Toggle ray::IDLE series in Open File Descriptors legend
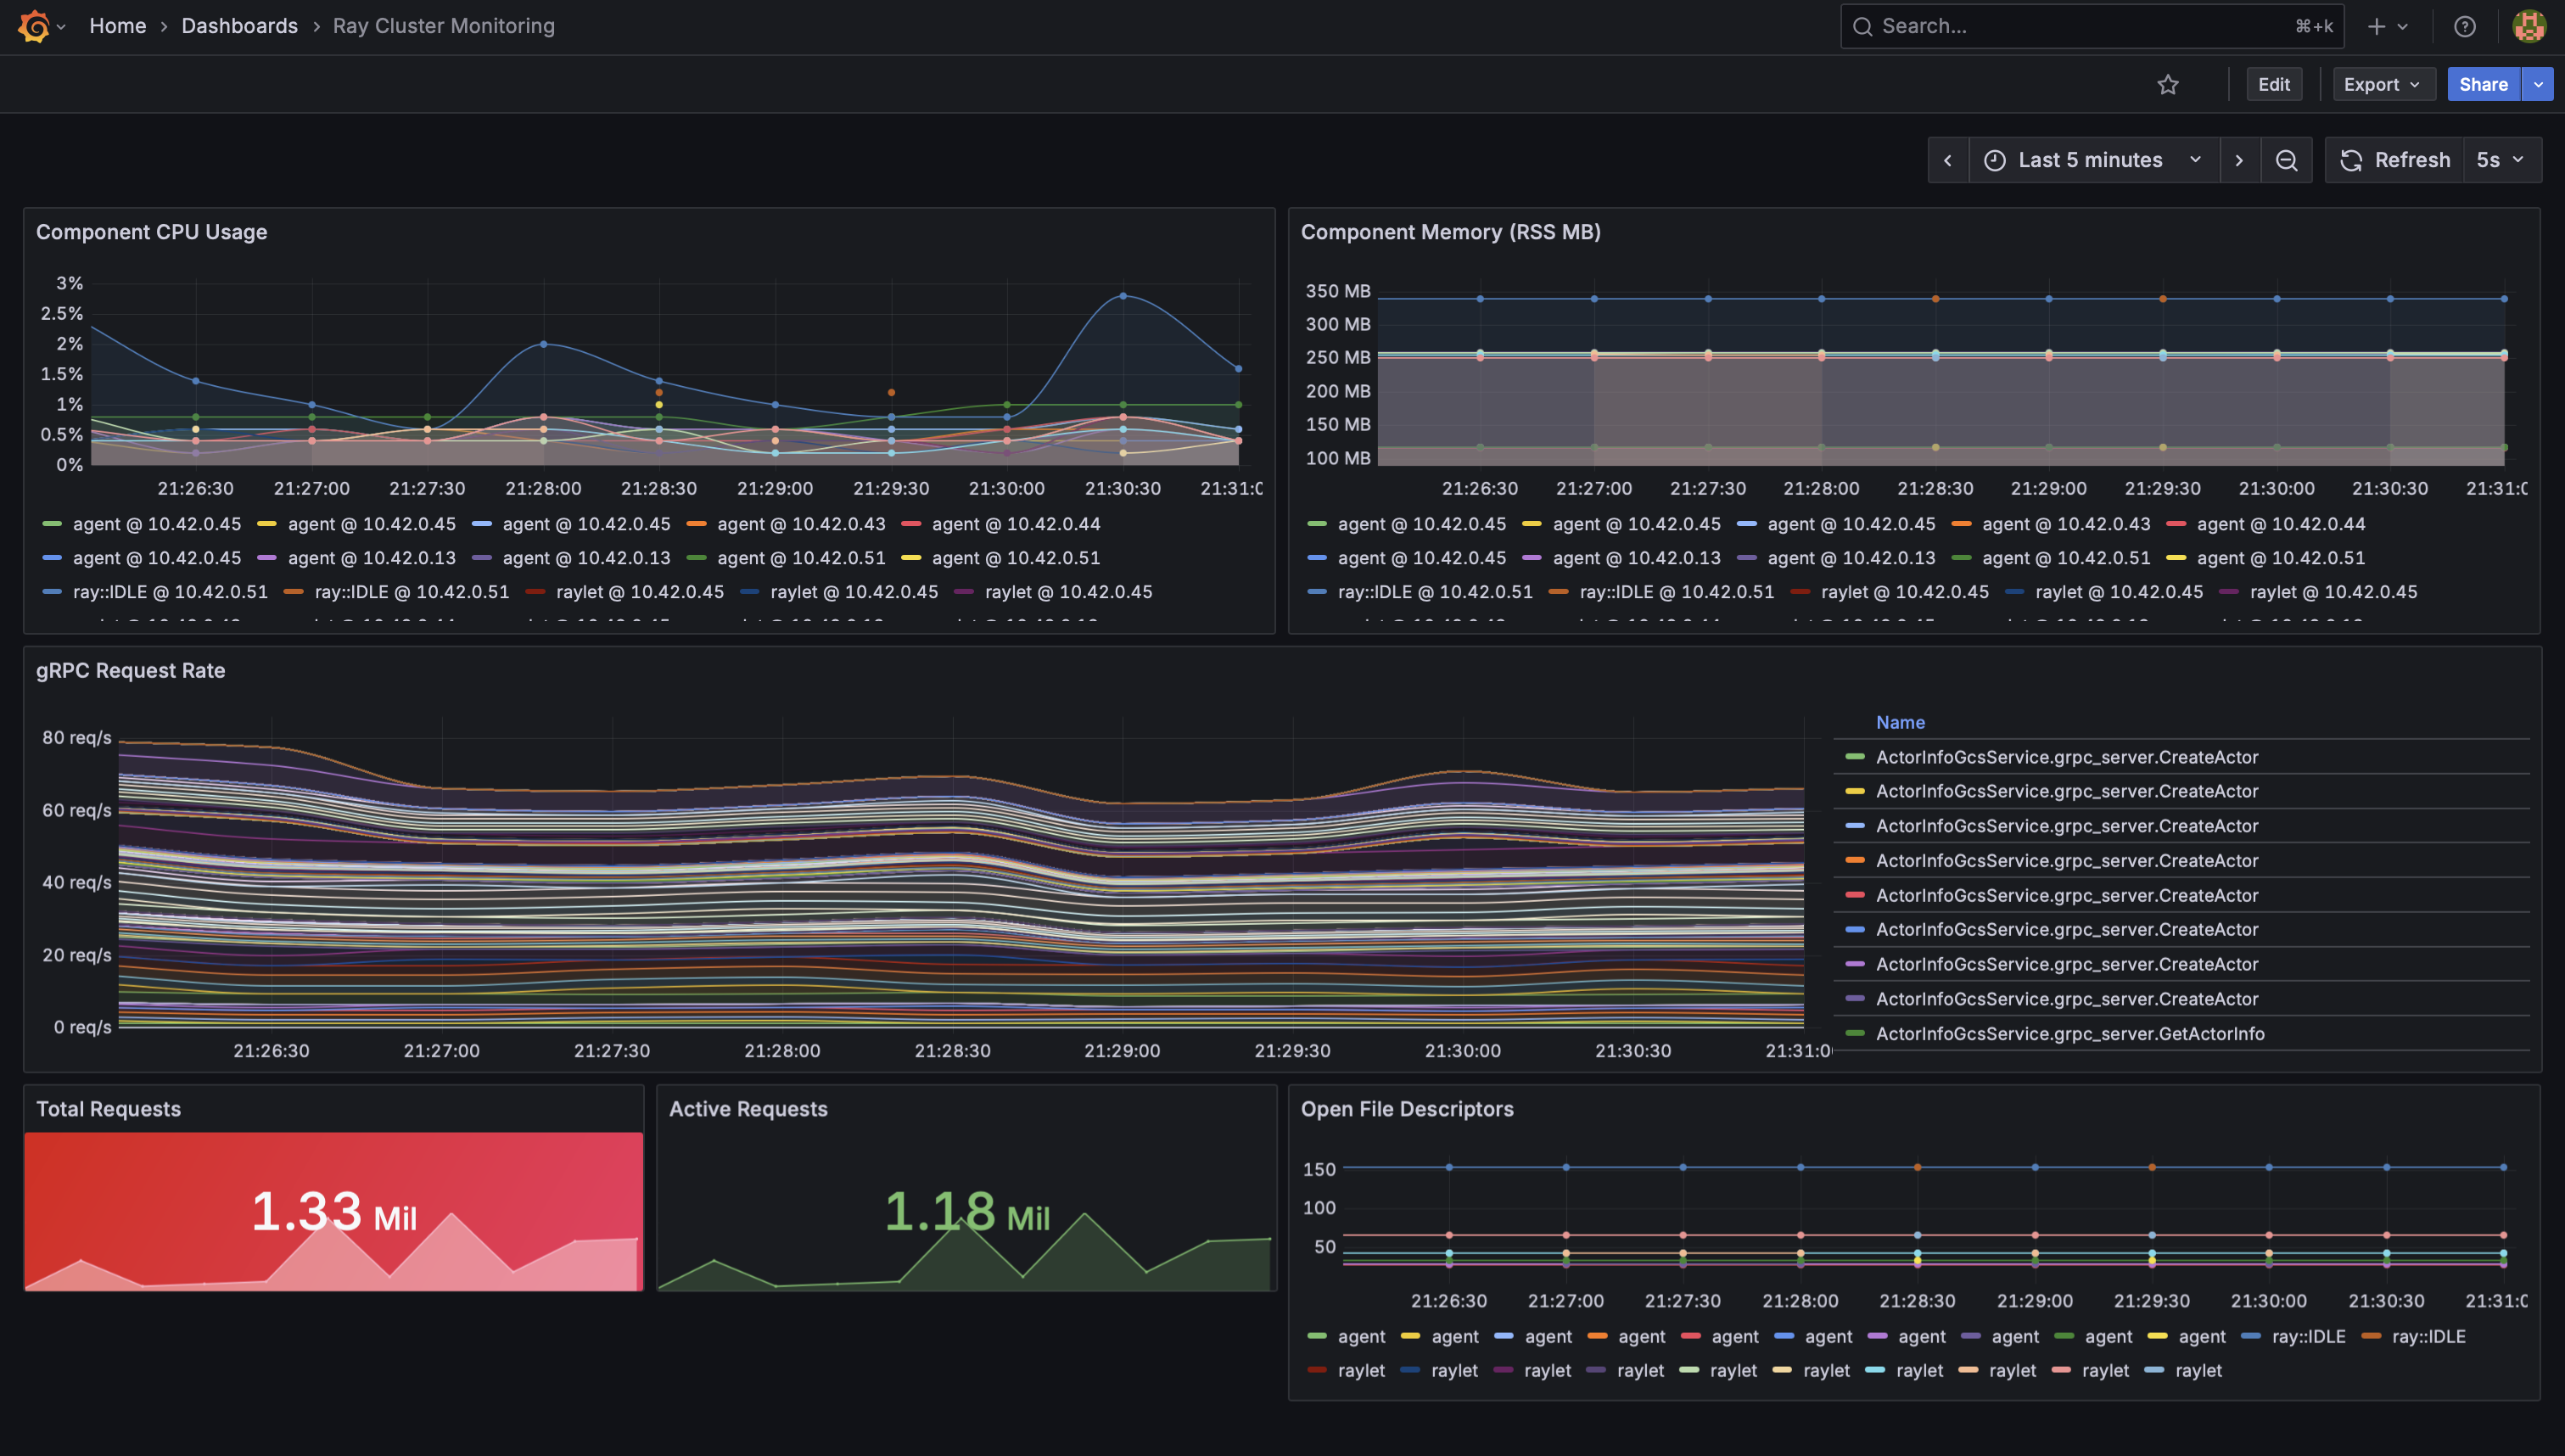The width and height of the screenshot is (2565, 1456). tap(2308, 1337)
